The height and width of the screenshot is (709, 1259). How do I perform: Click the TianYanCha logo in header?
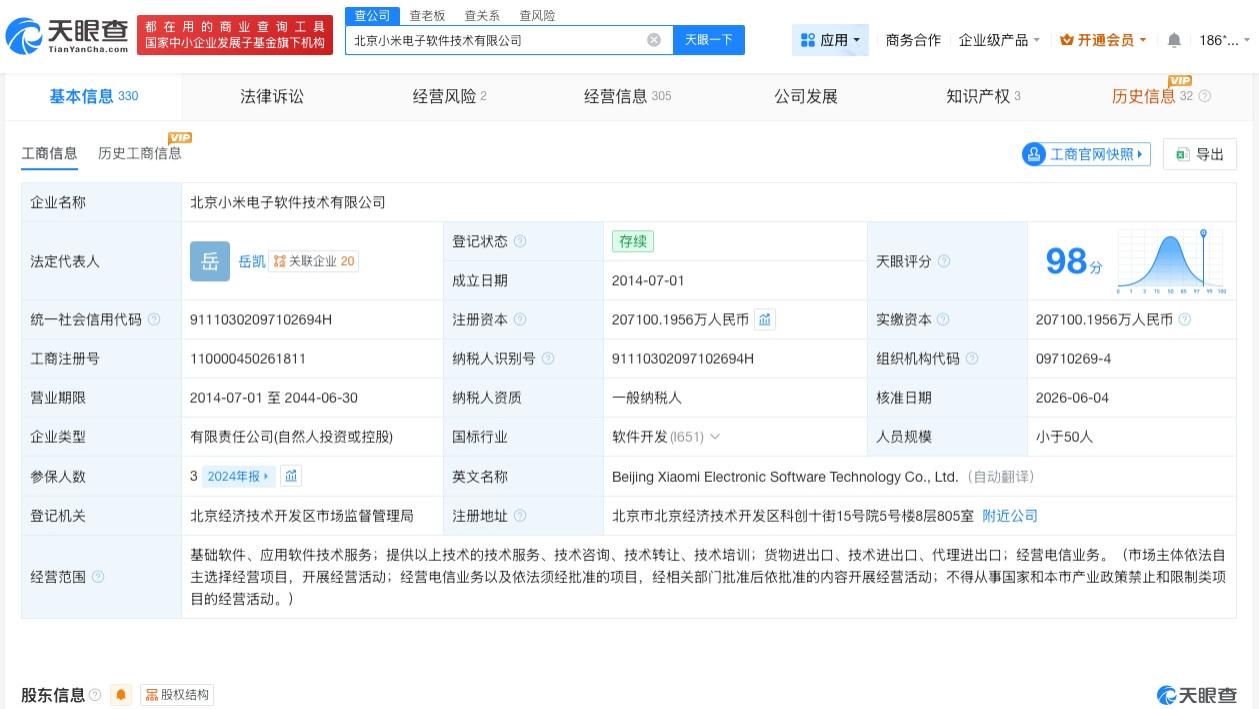coord(68,36)
